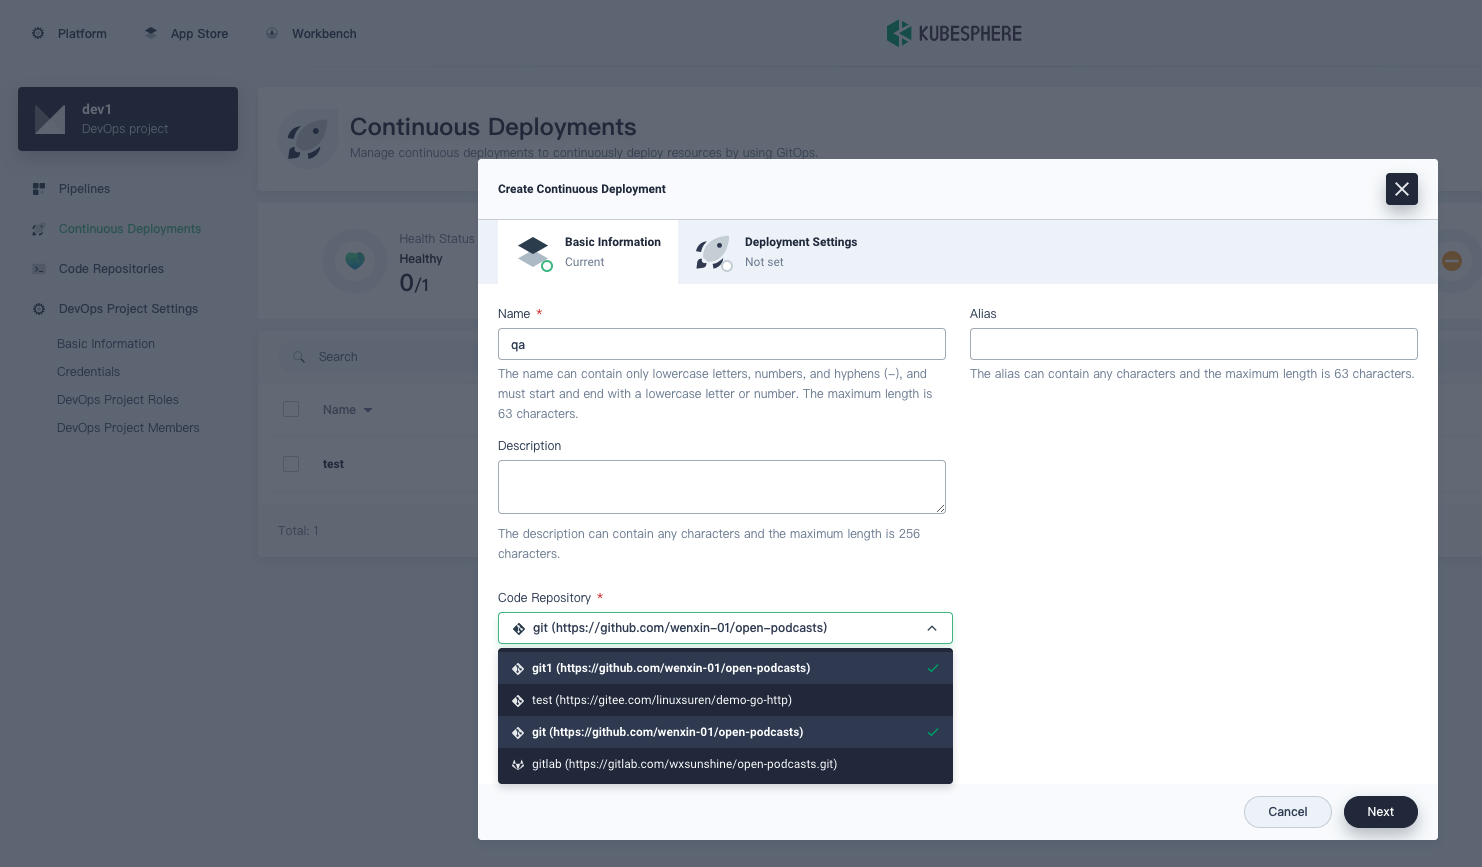Open the App Store
This screenshot has width=1482, height=867.
click(x=186, y=33)
